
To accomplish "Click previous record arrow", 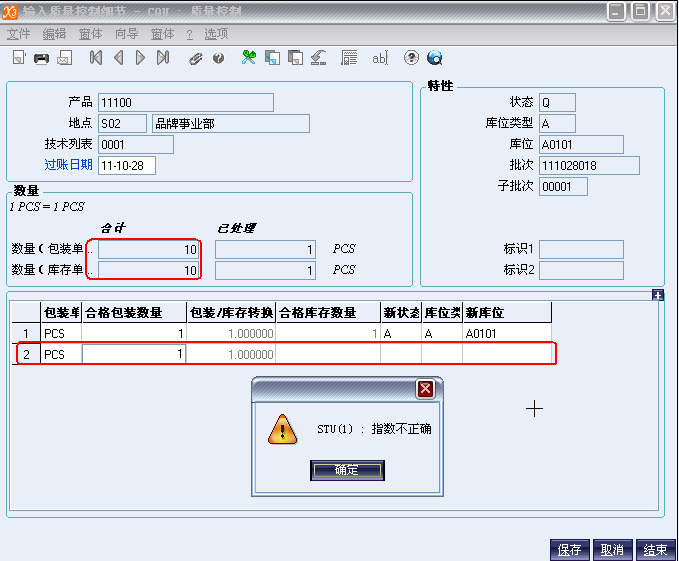I will click(118, 58).
